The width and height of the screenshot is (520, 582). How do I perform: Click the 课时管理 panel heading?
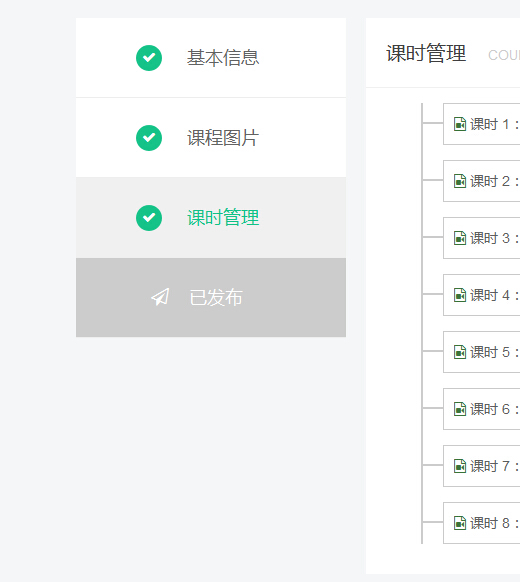coord(426,53)
